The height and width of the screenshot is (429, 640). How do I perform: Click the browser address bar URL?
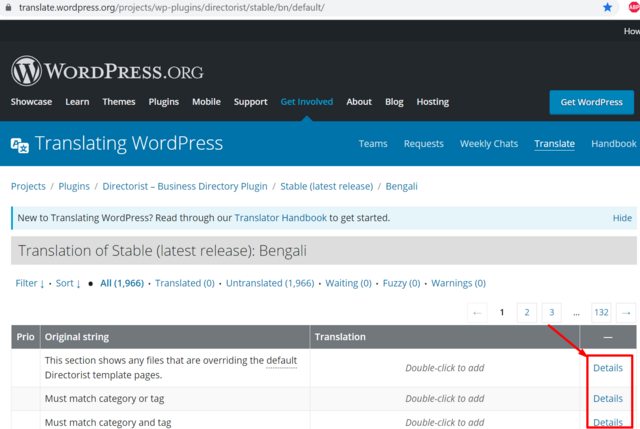click(171, 7)
